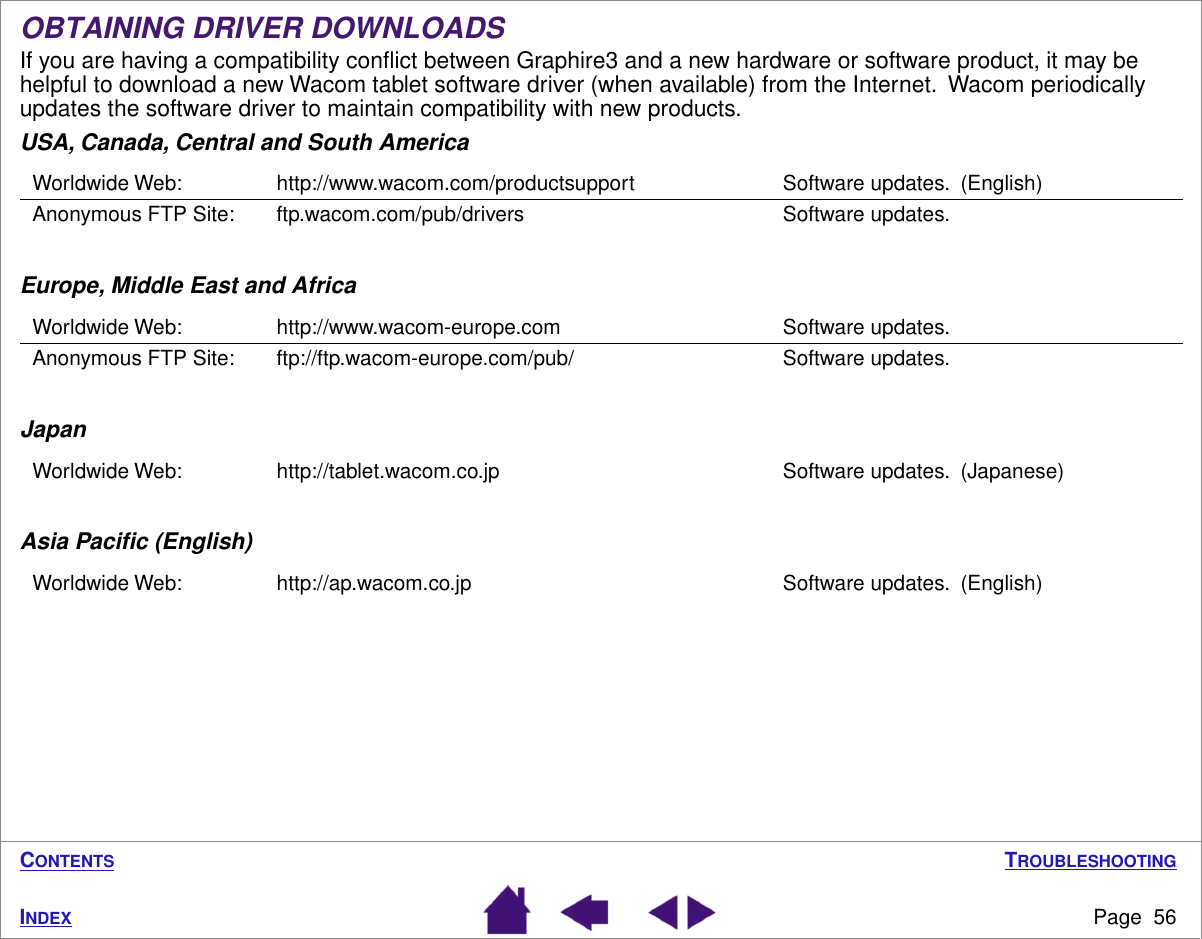Click Software updates. (English) in Asia Pacific row
1202x939 pixels.
(x=912, y=583)
